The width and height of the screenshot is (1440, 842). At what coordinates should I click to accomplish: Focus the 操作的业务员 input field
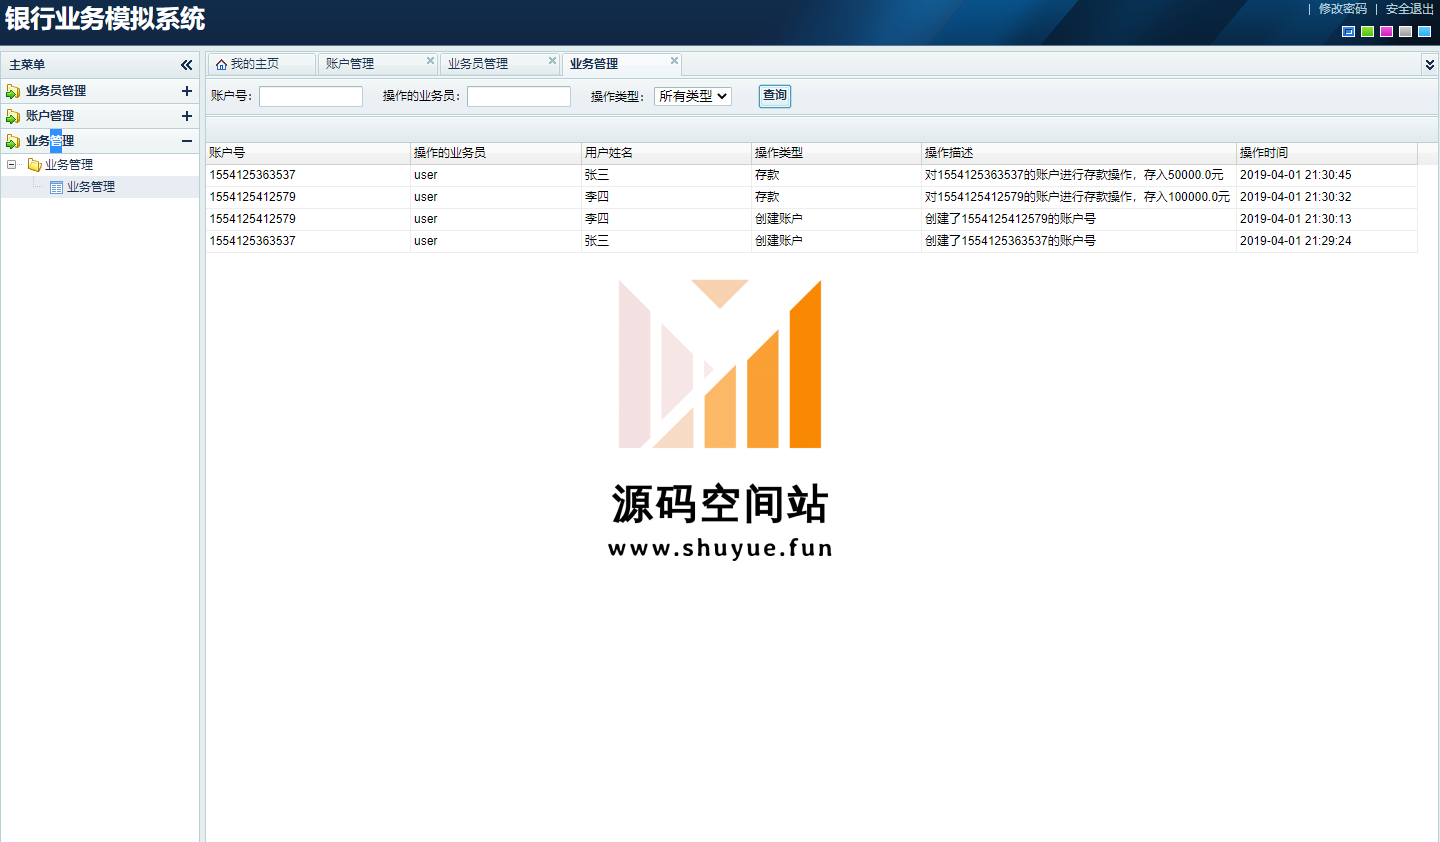click(x=519, y=96)
